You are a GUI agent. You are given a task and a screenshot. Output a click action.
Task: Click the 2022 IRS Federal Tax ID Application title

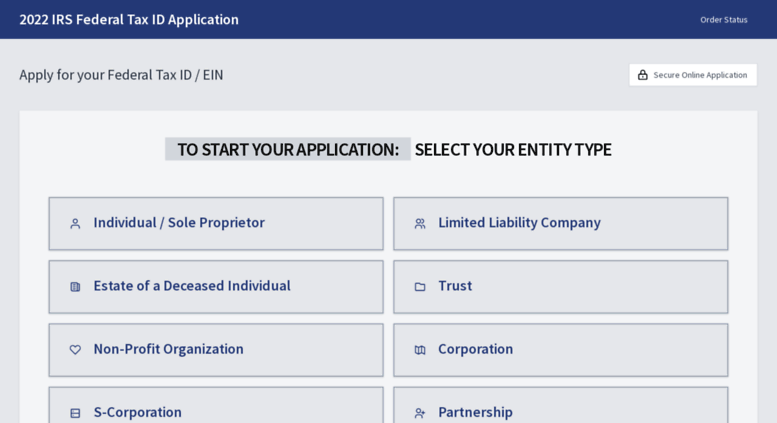(129, 19)
